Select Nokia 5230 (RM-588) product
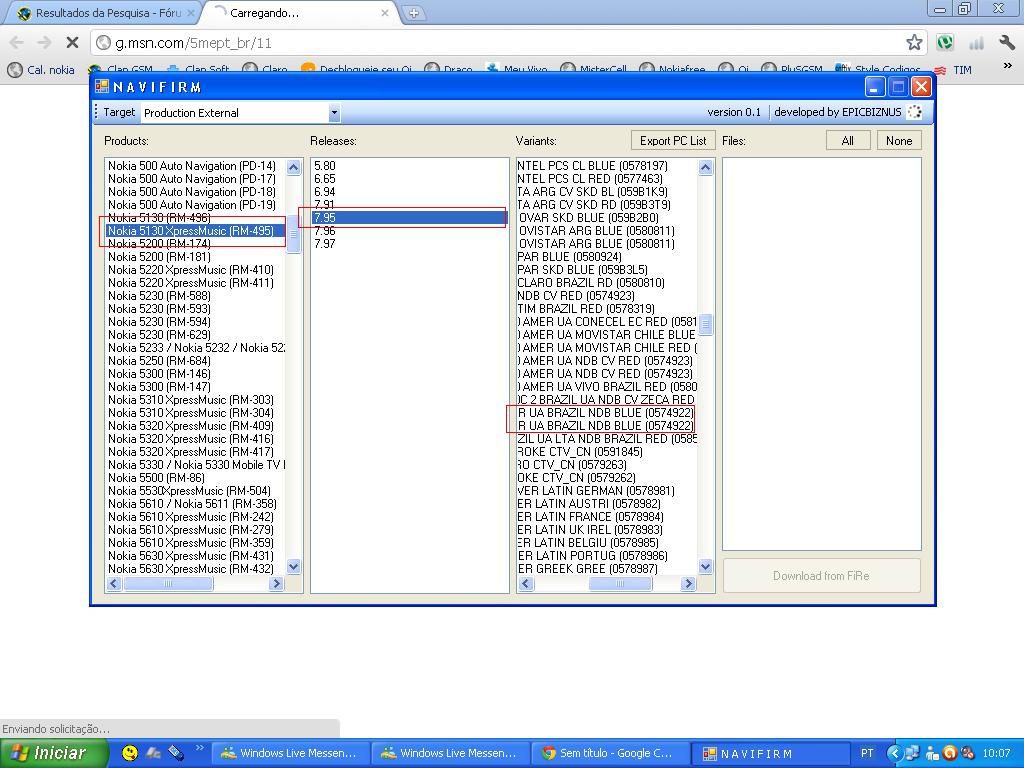 pyautogui.click(x=195, y=296)
